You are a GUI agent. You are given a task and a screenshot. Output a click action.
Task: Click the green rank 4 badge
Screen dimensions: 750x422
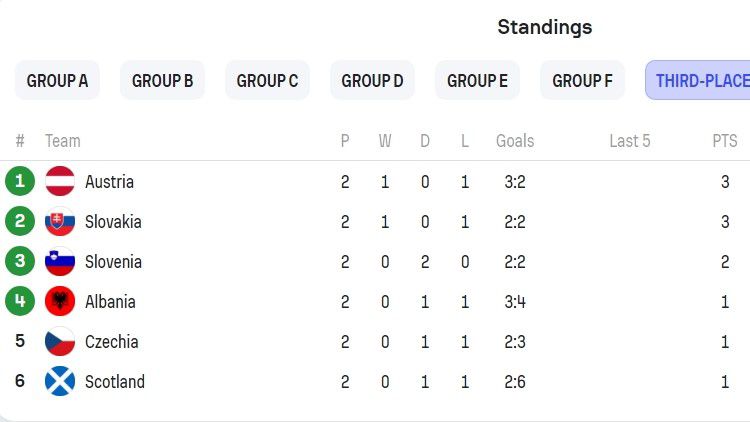[x=20, y=301]
